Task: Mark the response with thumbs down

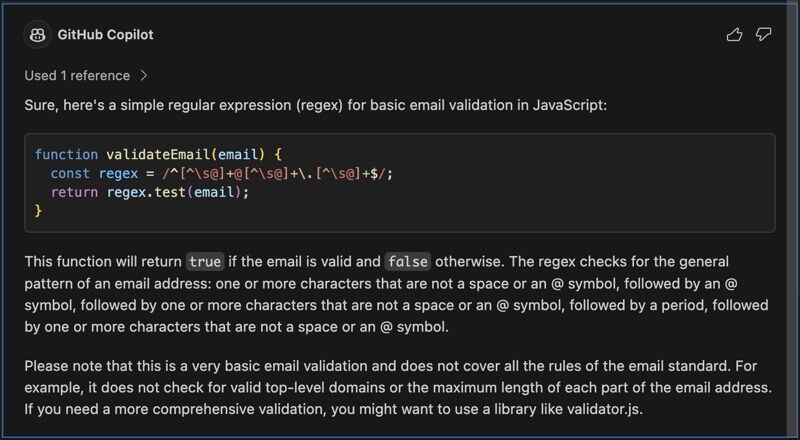Action: click(x=763, y=35)
